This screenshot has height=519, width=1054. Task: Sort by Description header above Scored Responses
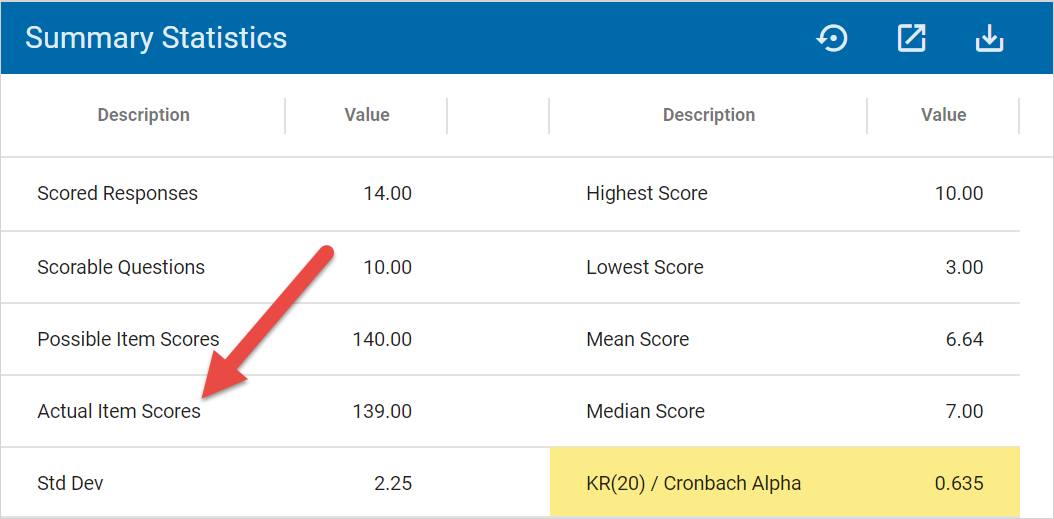click(x=143, y=115)
